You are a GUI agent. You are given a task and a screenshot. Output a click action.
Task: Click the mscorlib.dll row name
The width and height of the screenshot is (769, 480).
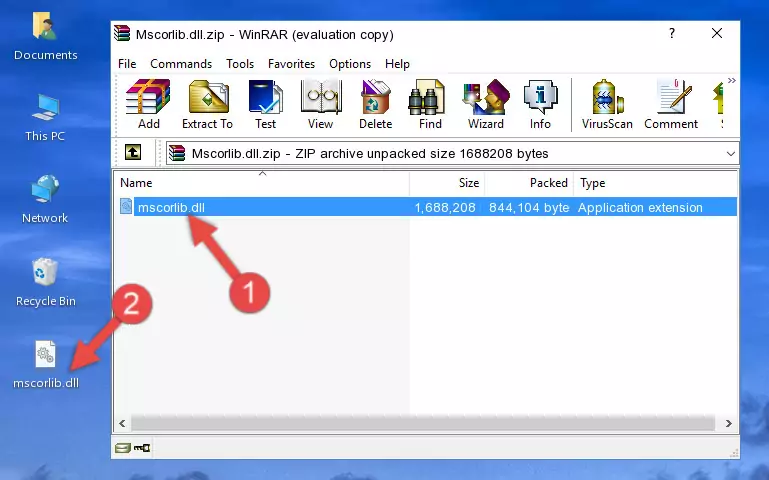171,207
